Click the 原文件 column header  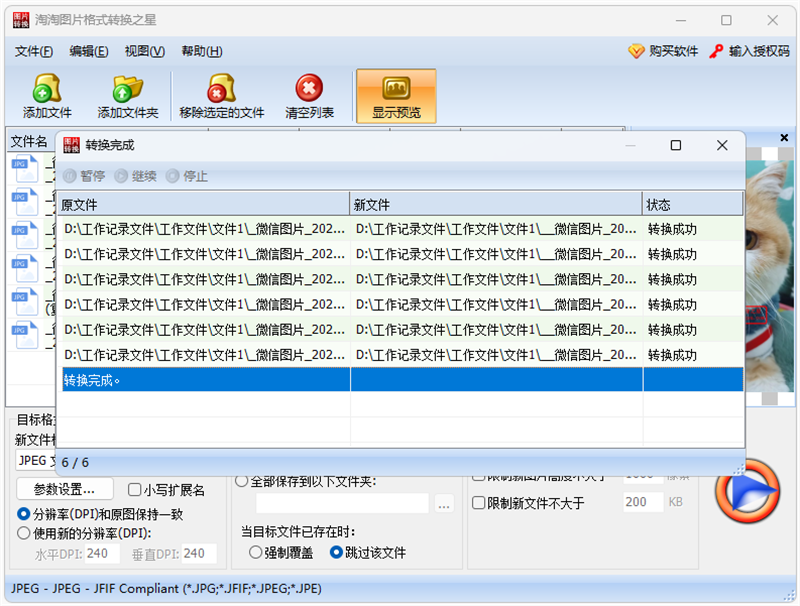pyautogui.click(x=203, y=205)
